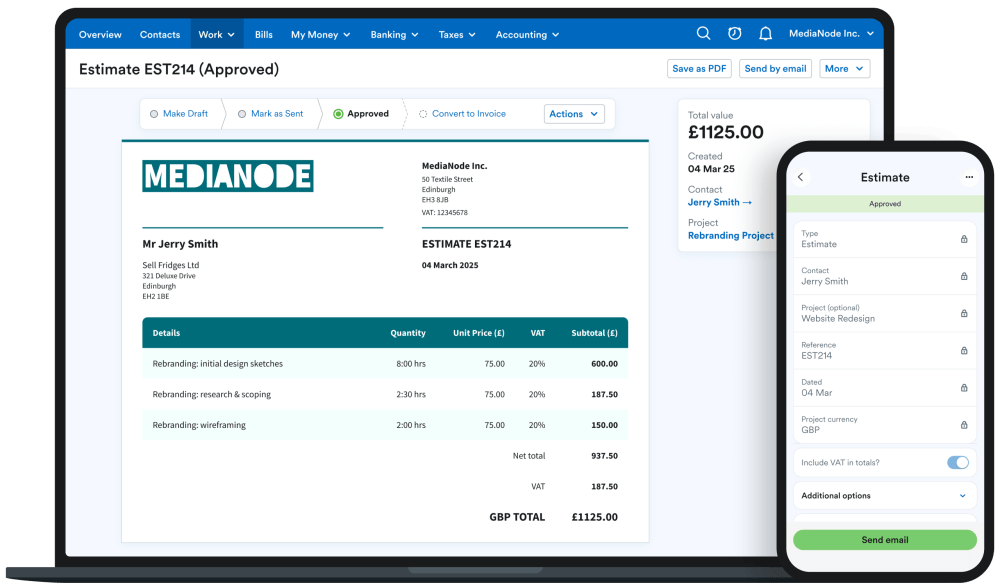Tap the Approved status banner on phone
The image size is (1000, 583).
click(x=885, y=203)
